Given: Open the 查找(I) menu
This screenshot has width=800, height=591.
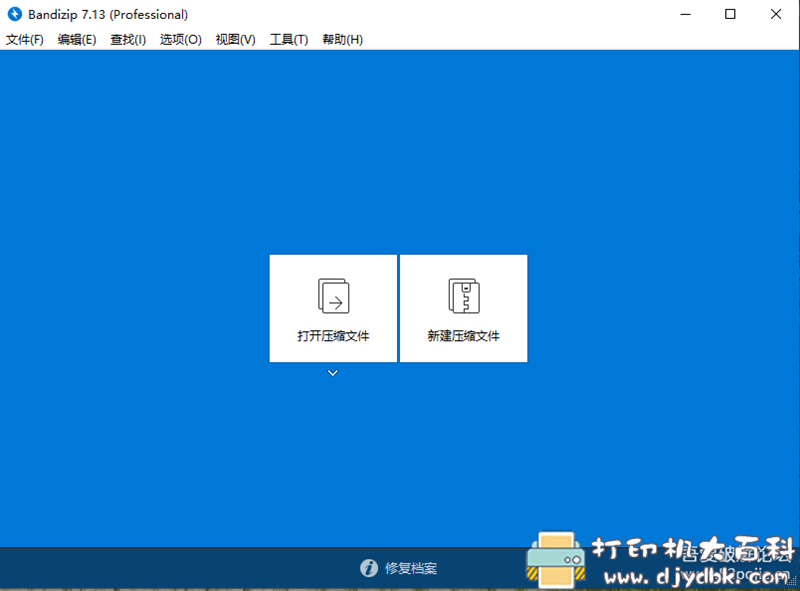Looking at the screenshot, I should point(128,39).
